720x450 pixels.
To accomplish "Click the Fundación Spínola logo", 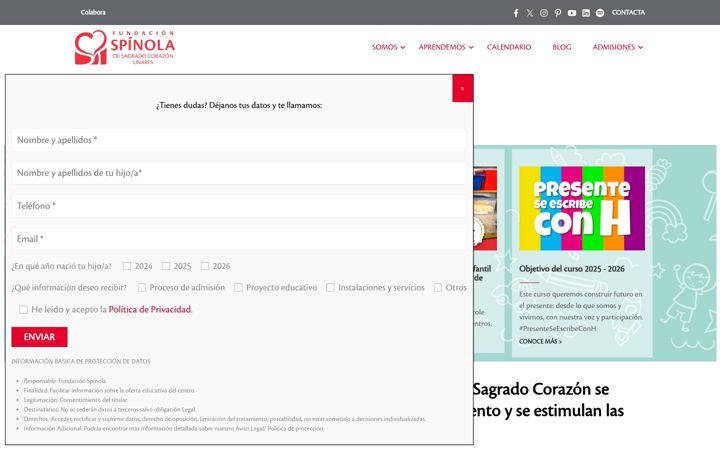I will coord(124,47).
